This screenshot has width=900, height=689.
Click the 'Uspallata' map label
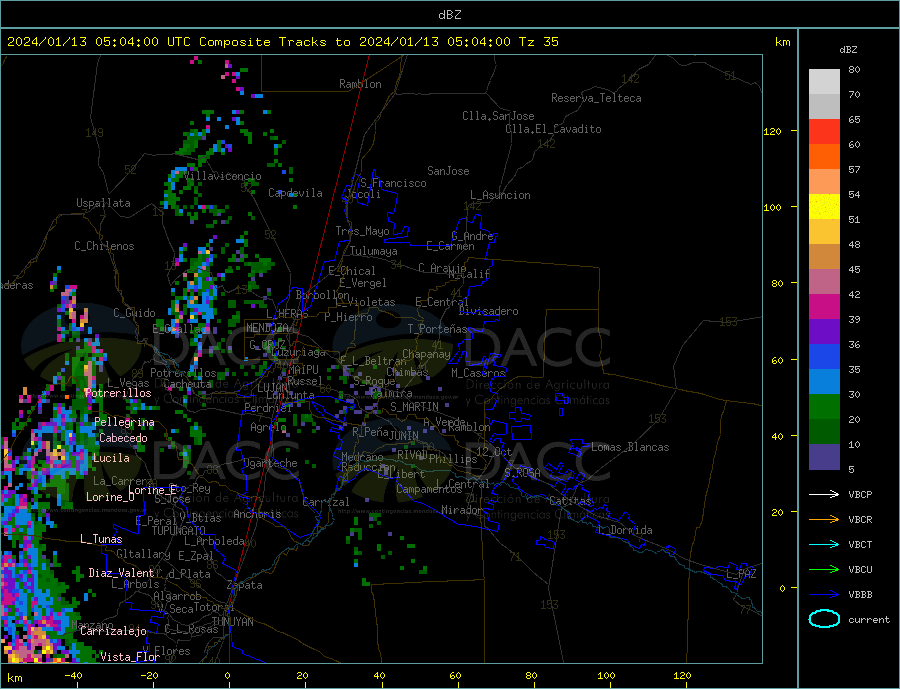coord(103,203)
